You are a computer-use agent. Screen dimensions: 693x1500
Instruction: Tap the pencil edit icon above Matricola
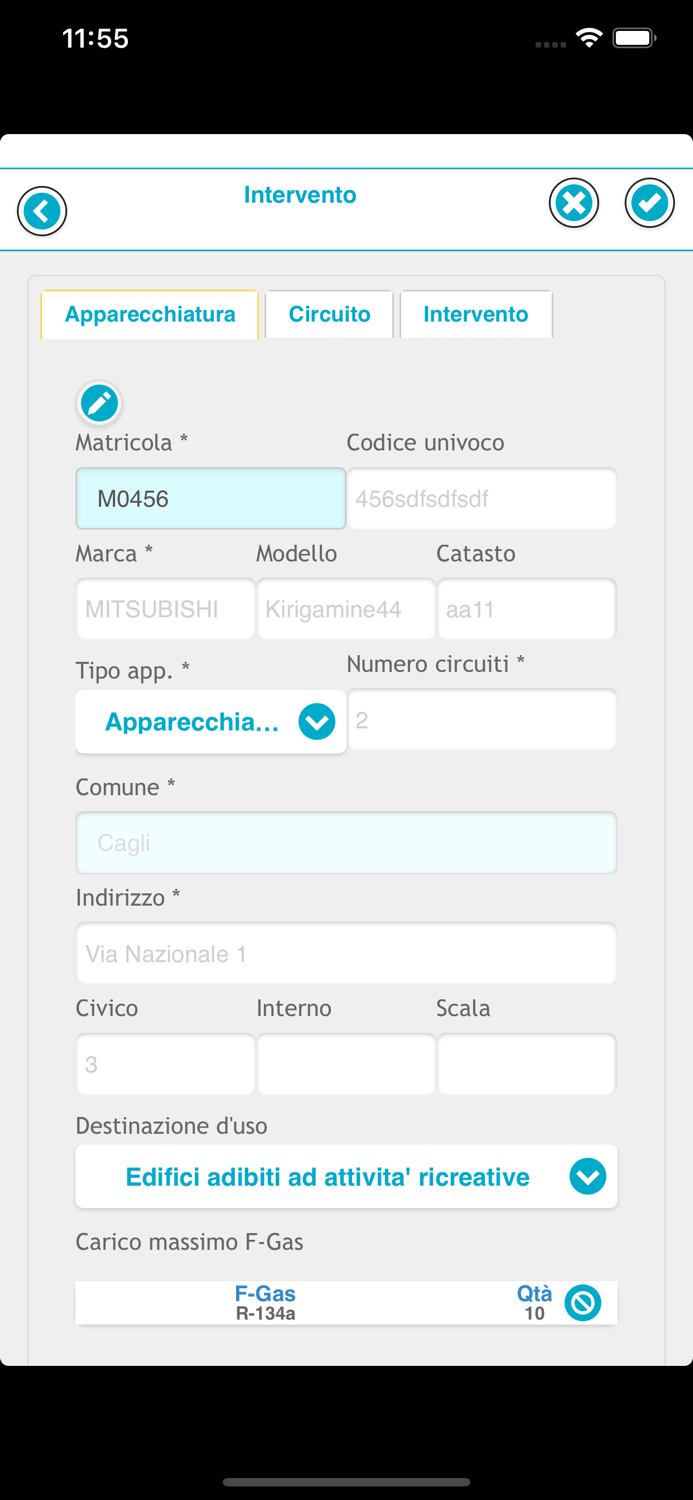click(99, 403)
